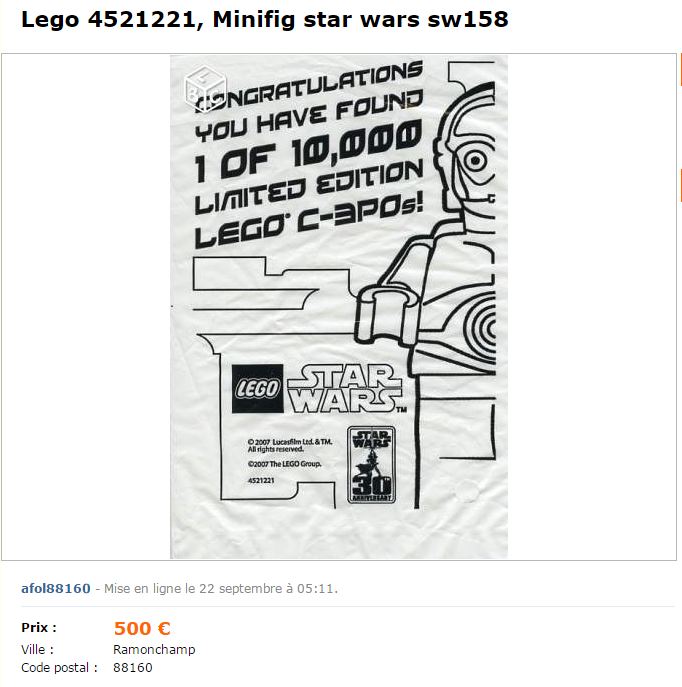Click the Congratulations headline text on the bag
Viewport: 682px width, 687px height.
tap(308, 88)
